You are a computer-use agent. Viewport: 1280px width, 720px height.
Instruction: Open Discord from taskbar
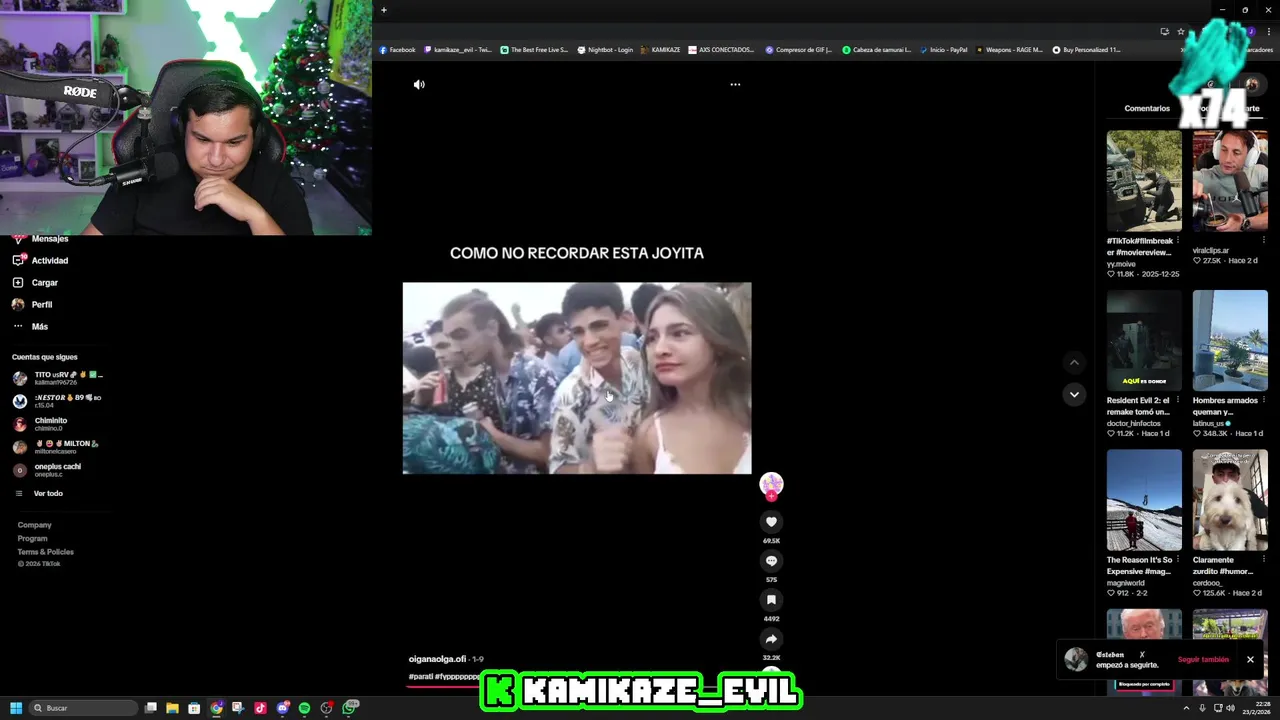[283, 708]
